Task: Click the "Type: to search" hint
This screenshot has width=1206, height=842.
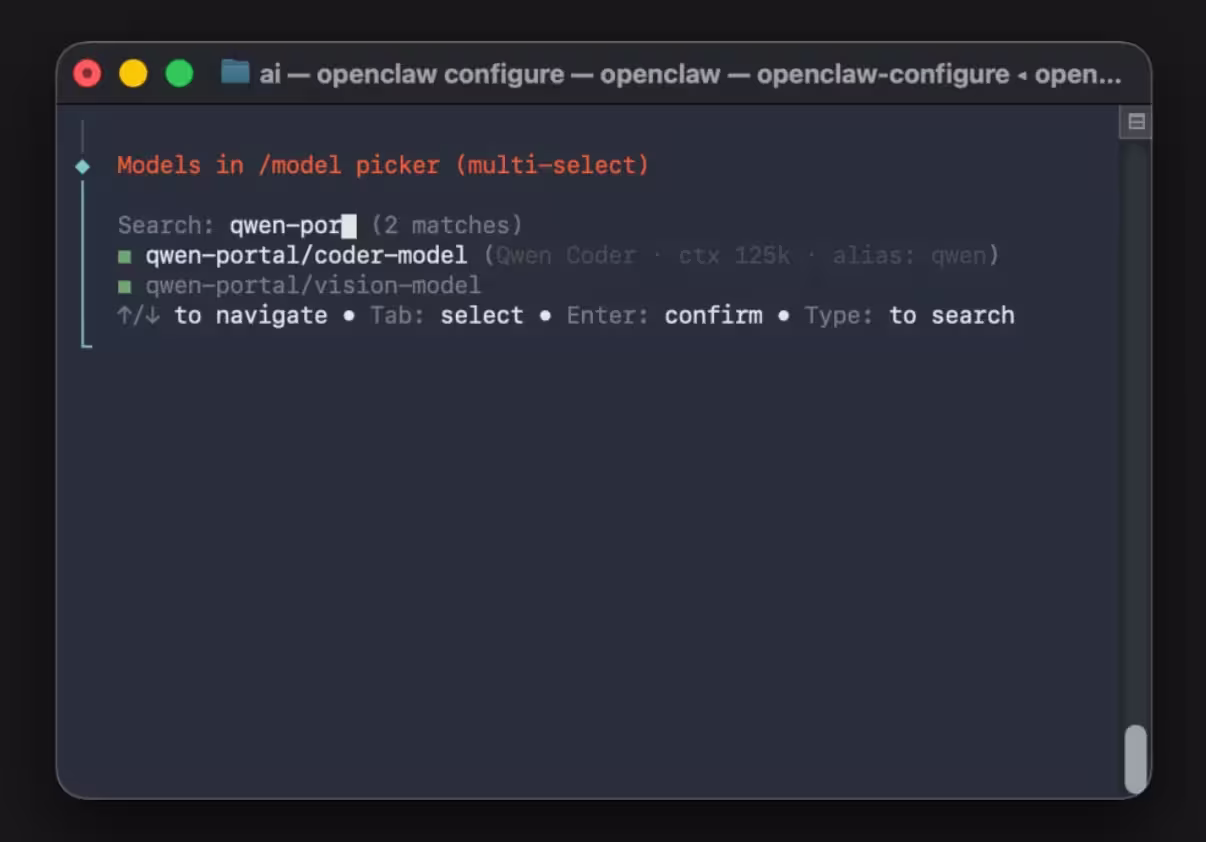Action: [909, 316]
